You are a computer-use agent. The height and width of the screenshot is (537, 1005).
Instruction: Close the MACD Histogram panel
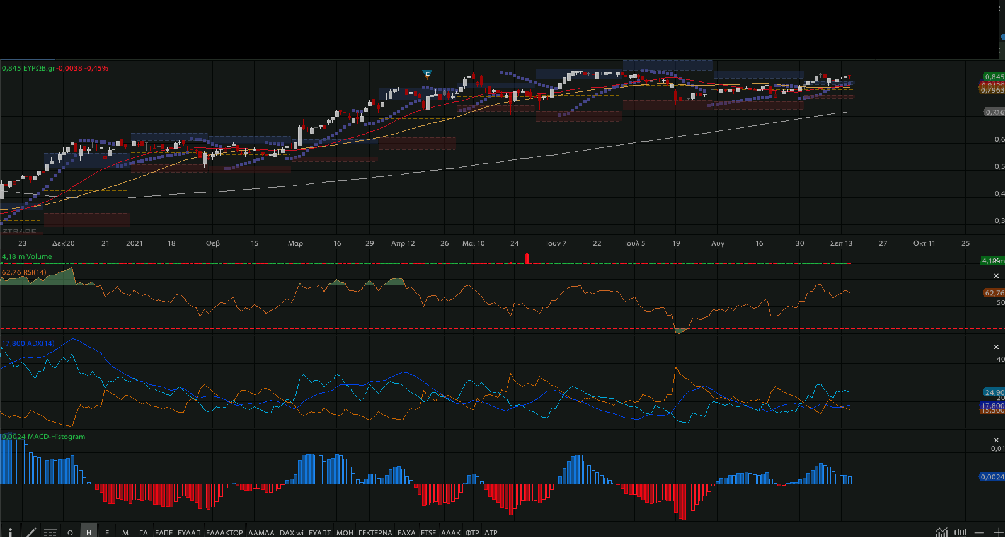(996, 439)
